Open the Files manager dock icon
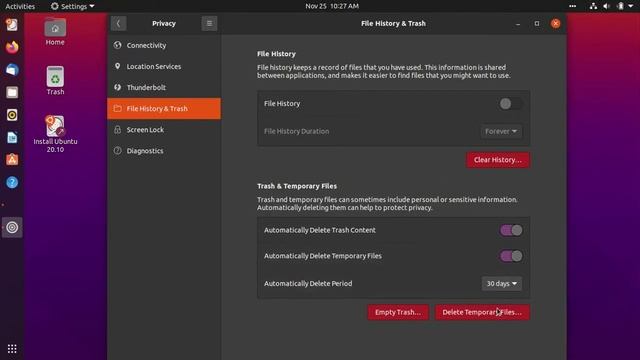 [12, 92]
